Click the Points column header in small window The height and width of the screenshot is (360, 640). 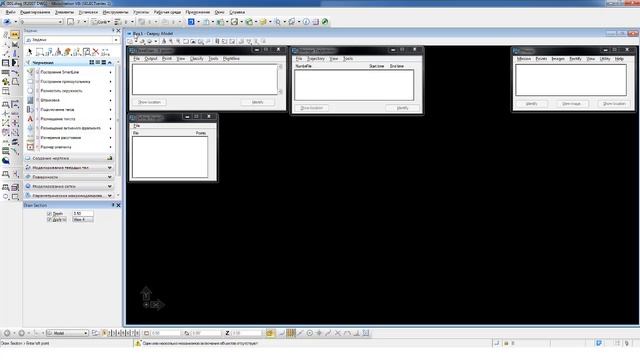pyautogui.click(x=200, y=133)
